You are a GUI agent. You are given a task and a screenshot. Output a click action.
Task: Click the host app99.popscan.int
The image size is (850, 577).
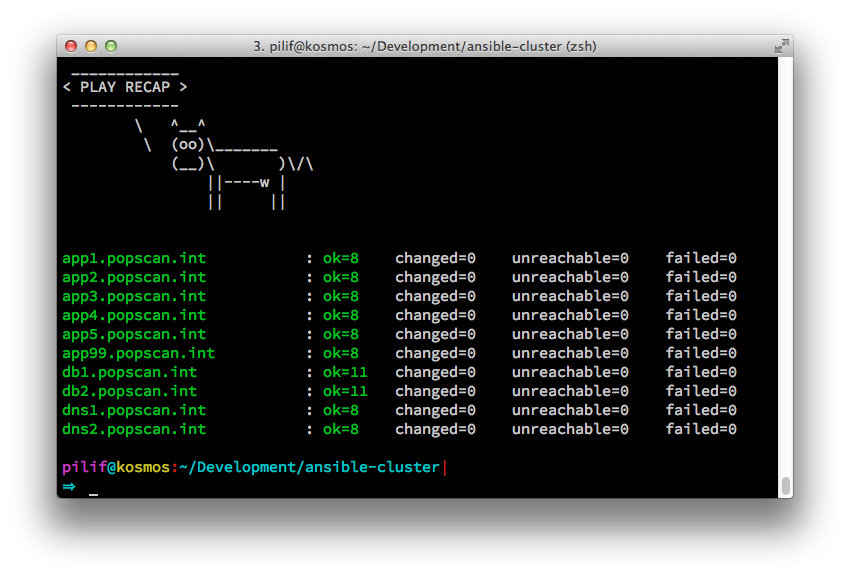pos(139,353)
